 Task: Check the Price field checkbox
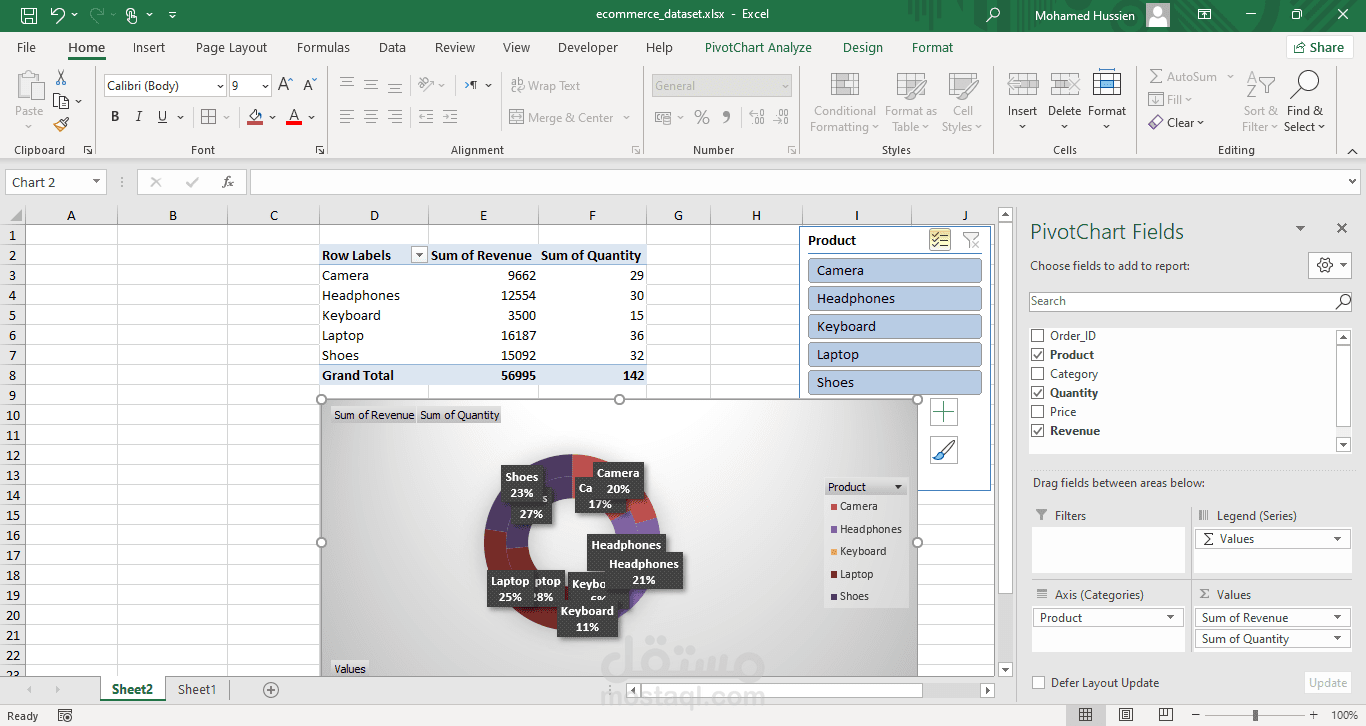(x=1037, y=412)
